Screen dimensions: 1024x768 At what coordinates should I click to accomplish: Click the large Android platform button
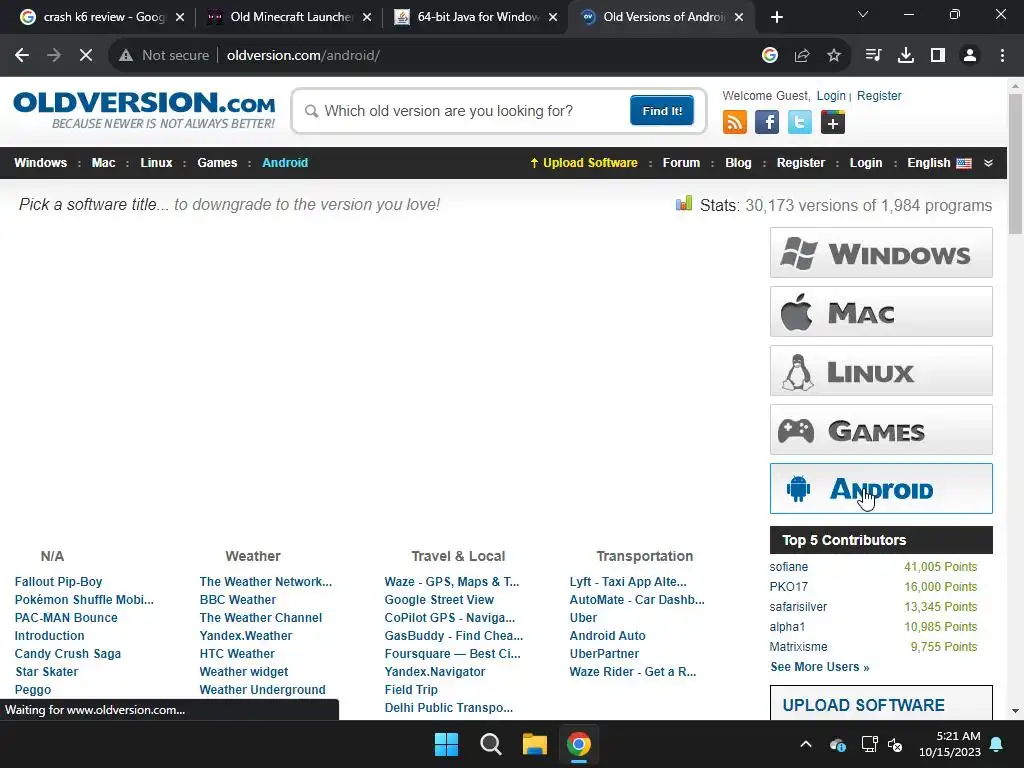click(881, 488)
